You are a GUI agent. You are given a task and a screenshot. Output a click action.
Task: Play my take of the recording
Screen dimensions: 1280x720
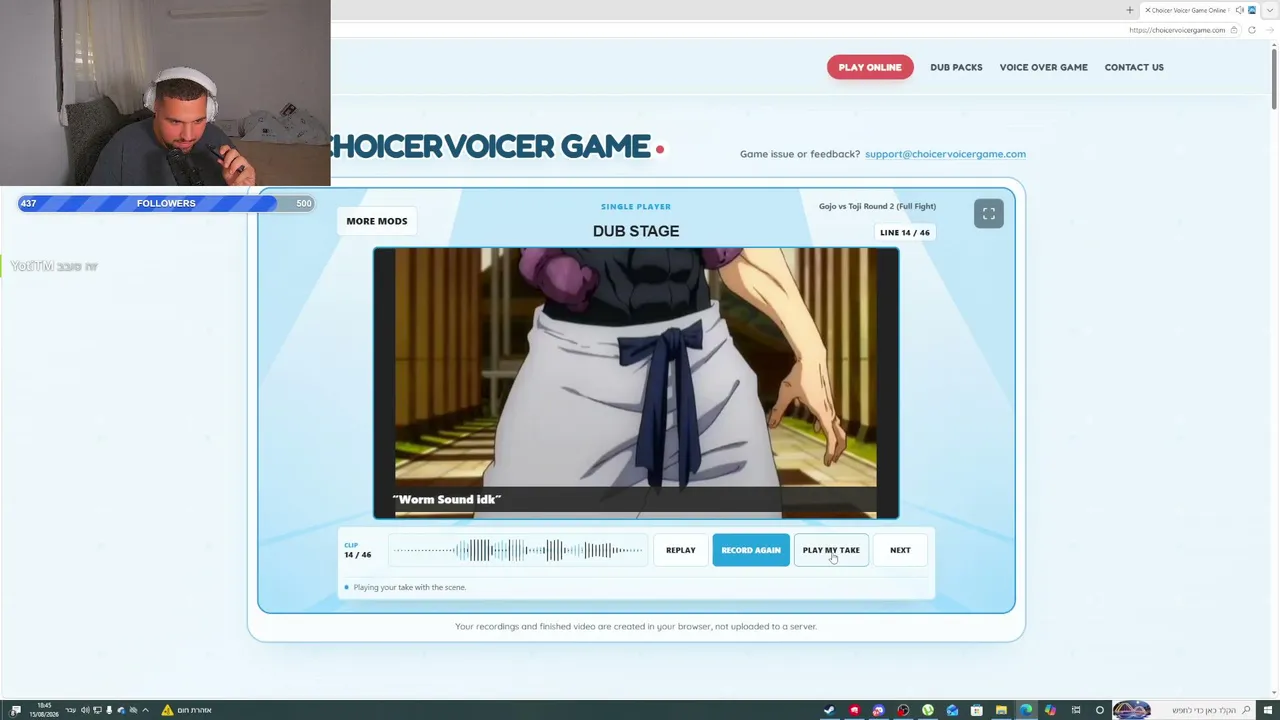[x=831, y=550]
